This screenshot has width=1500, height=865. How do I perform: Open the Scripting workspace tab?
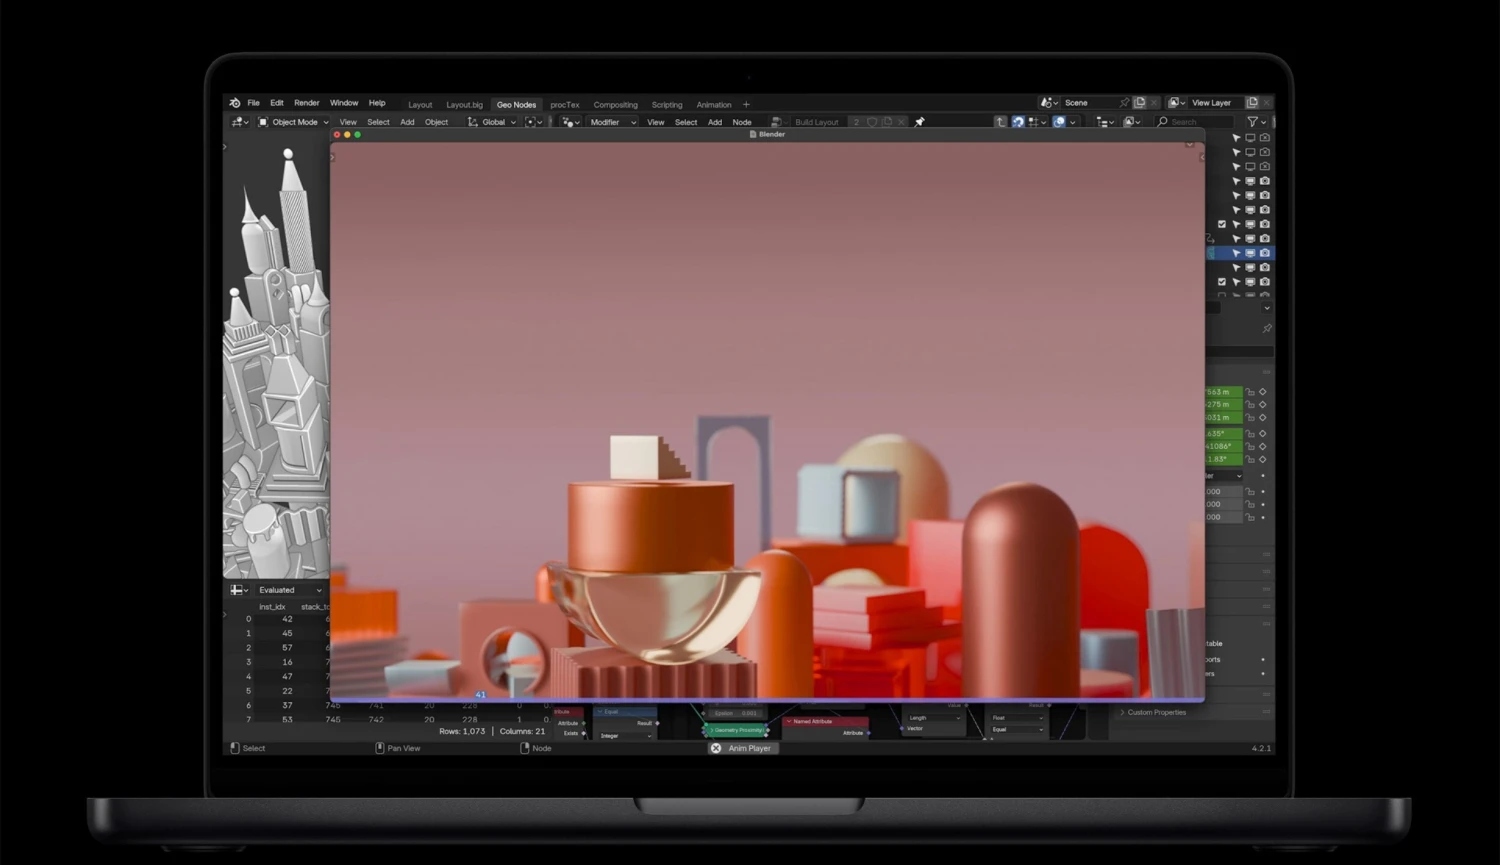click(667, 105)
